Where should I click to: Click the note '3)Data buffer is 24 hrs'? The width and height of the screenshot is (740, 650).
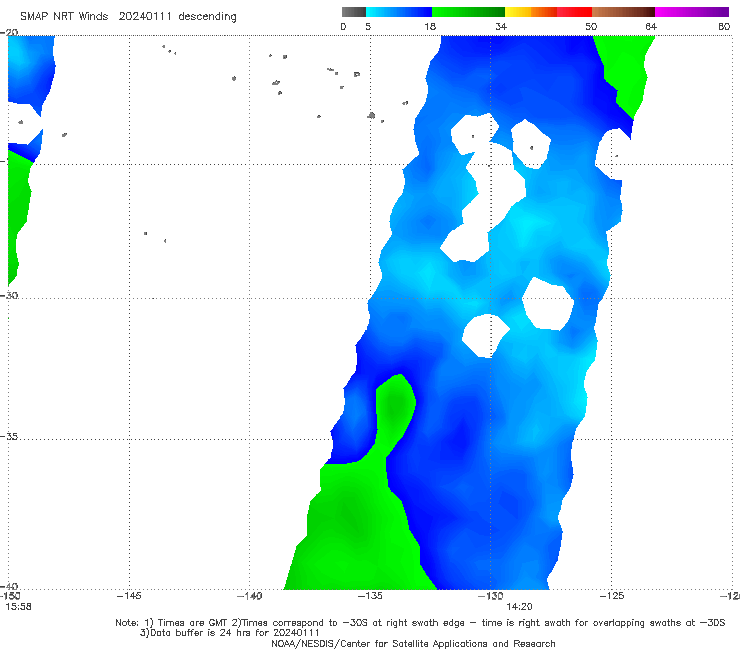pyautogui.click(x=229, y=633)
